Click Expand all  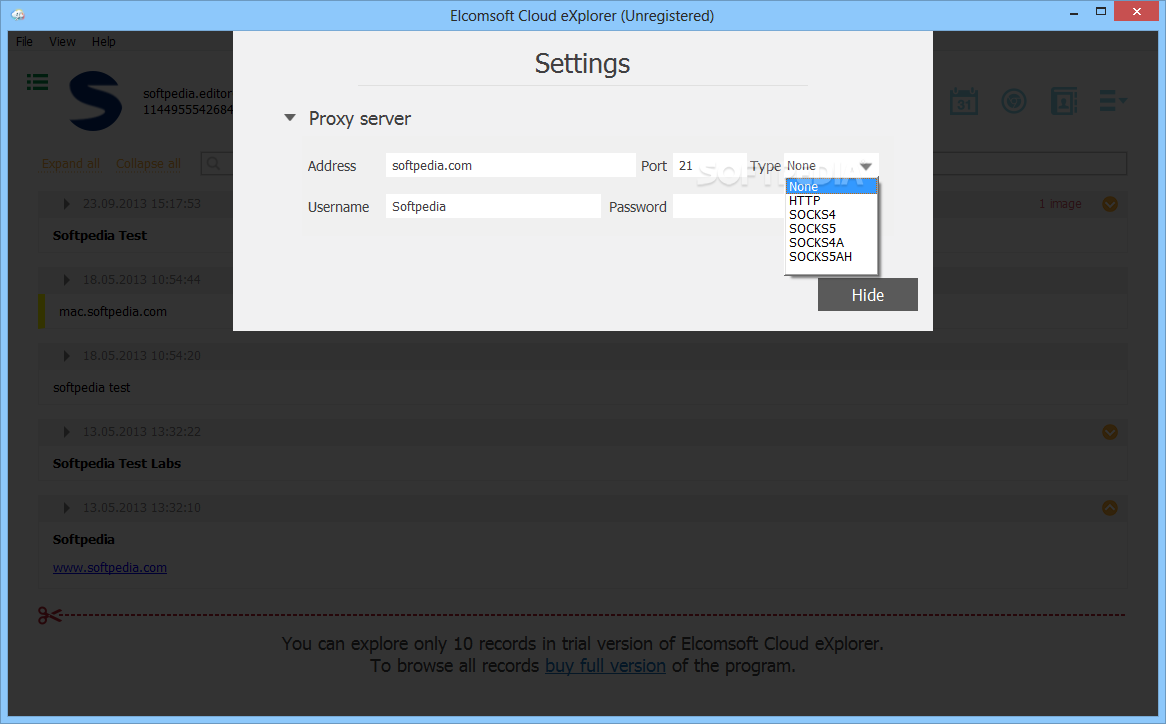tap(71, 164)
